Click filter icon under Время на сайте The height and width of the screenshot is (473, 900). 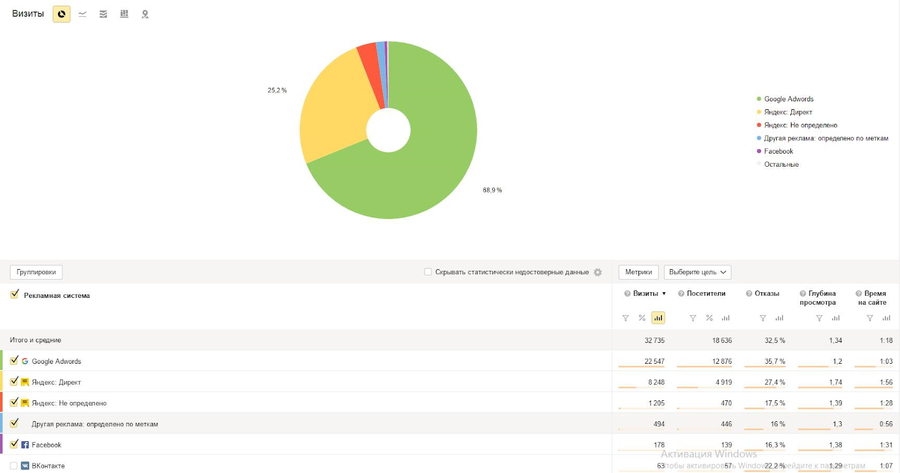870,318
